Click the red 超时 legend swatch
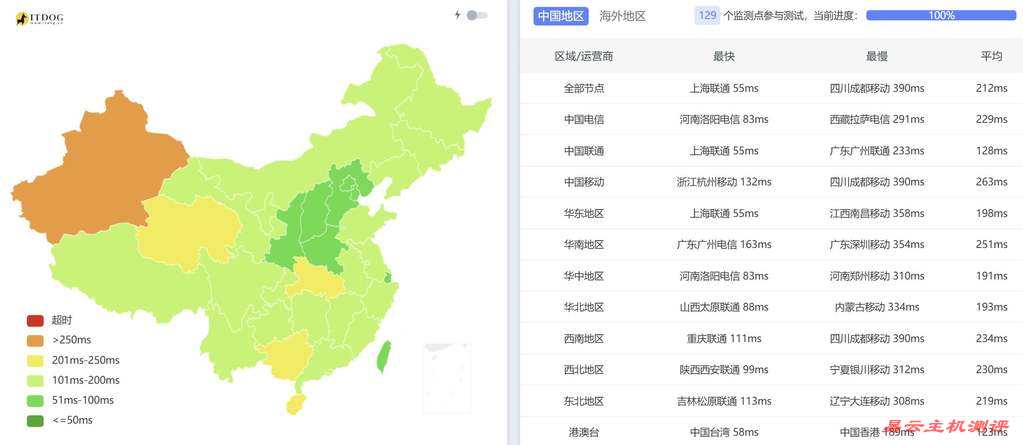This screenshot has width=1023, height=445. (35, 320)
